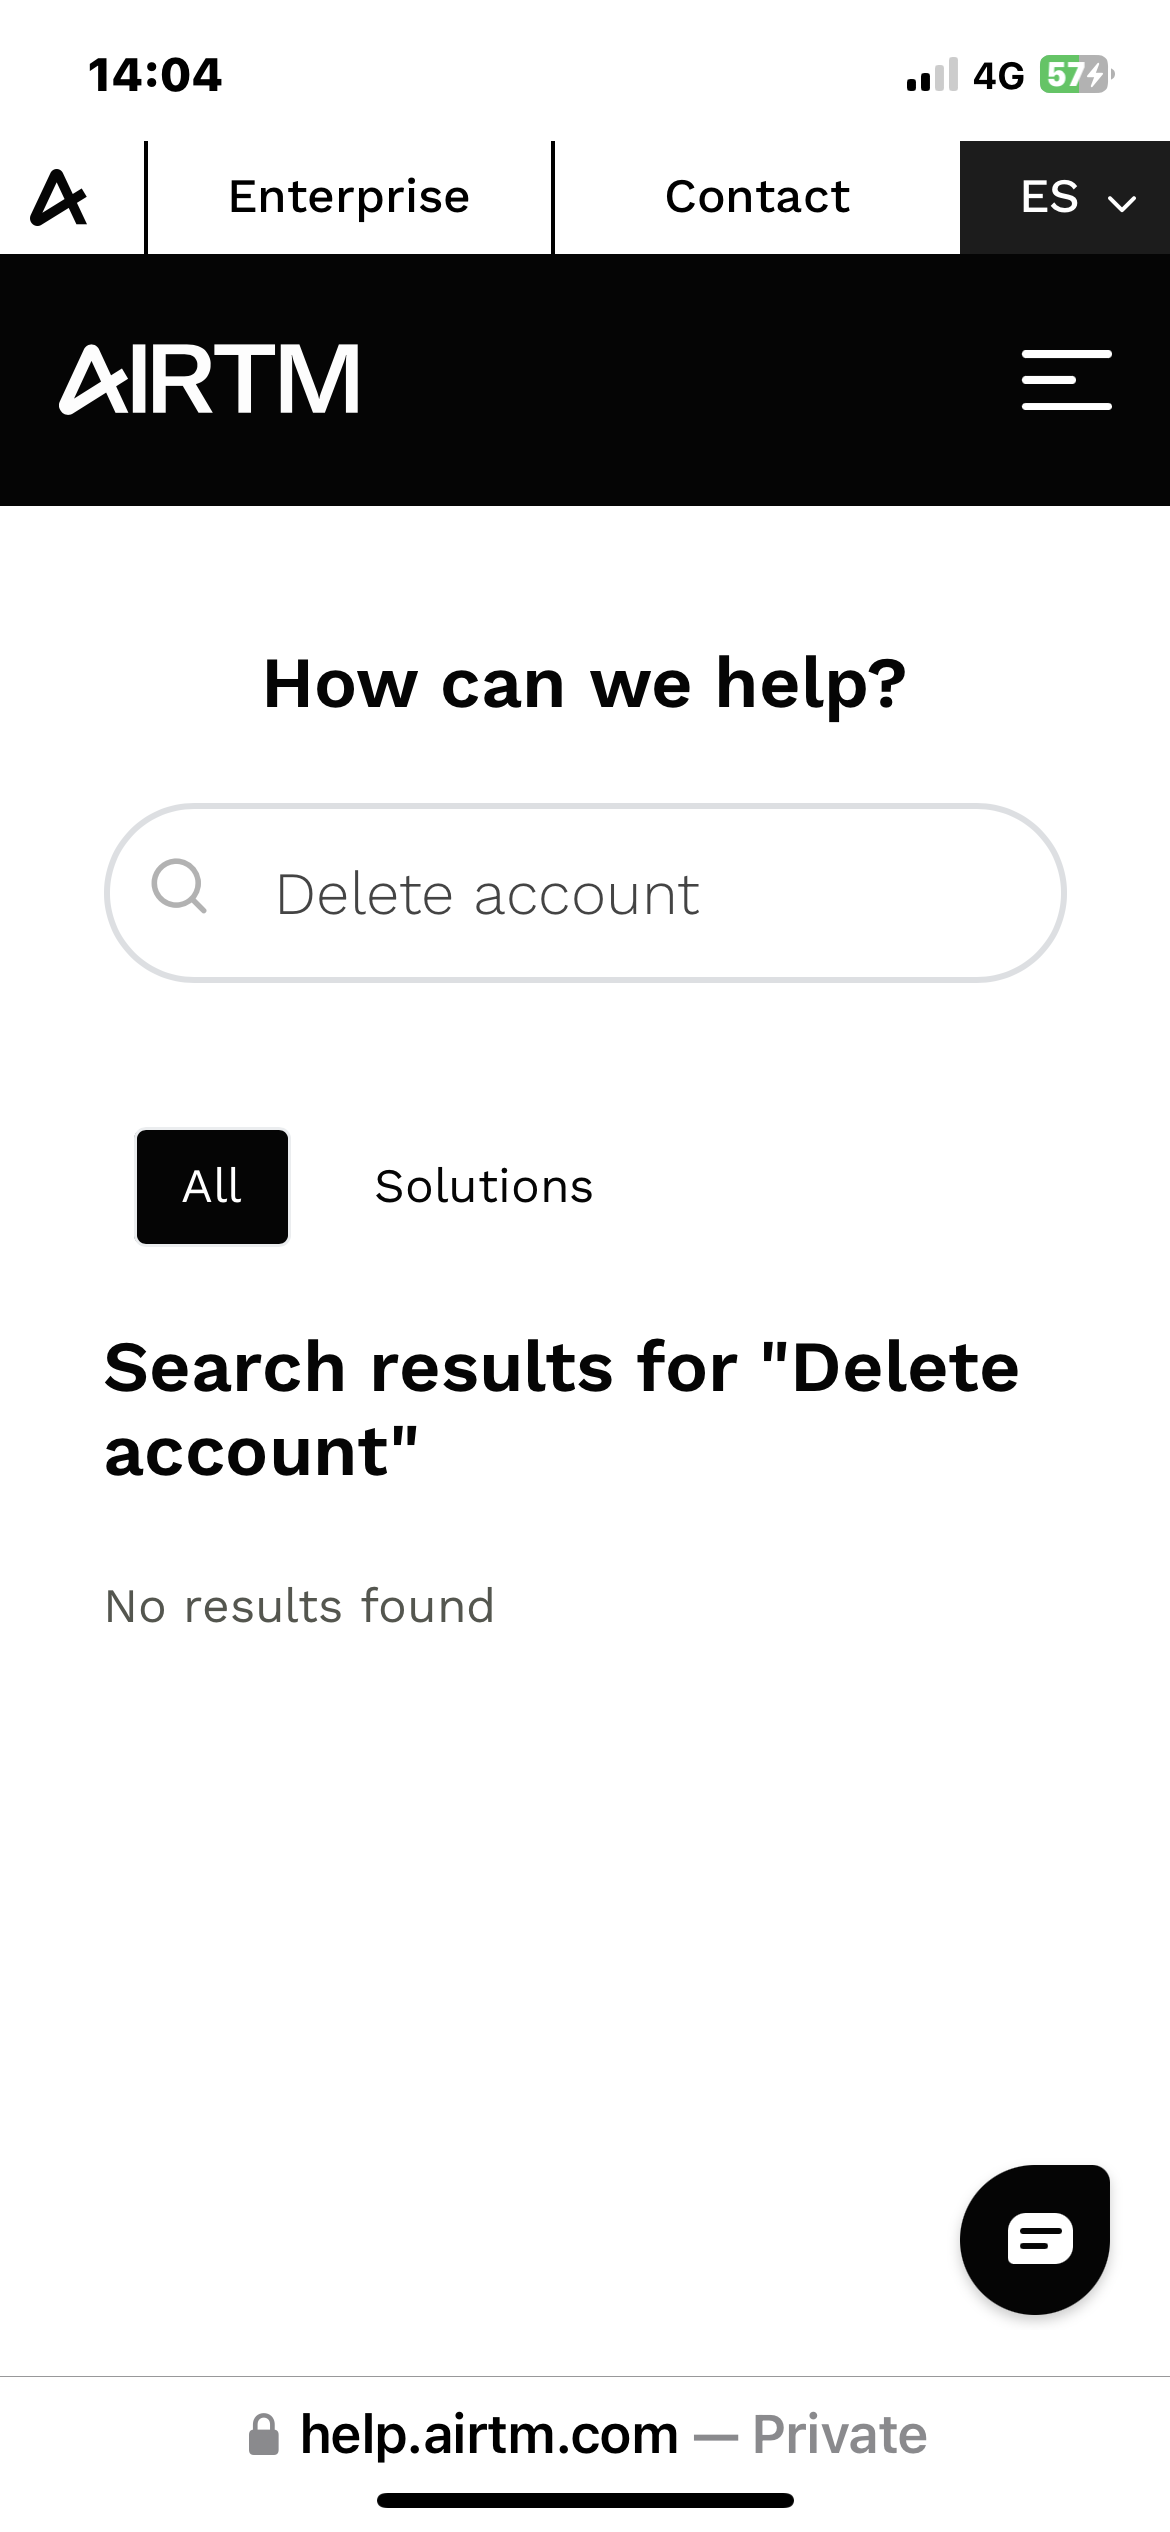Open the hamburger menu
The width and height of the screenshot is (1170, 2532).
1066,380
